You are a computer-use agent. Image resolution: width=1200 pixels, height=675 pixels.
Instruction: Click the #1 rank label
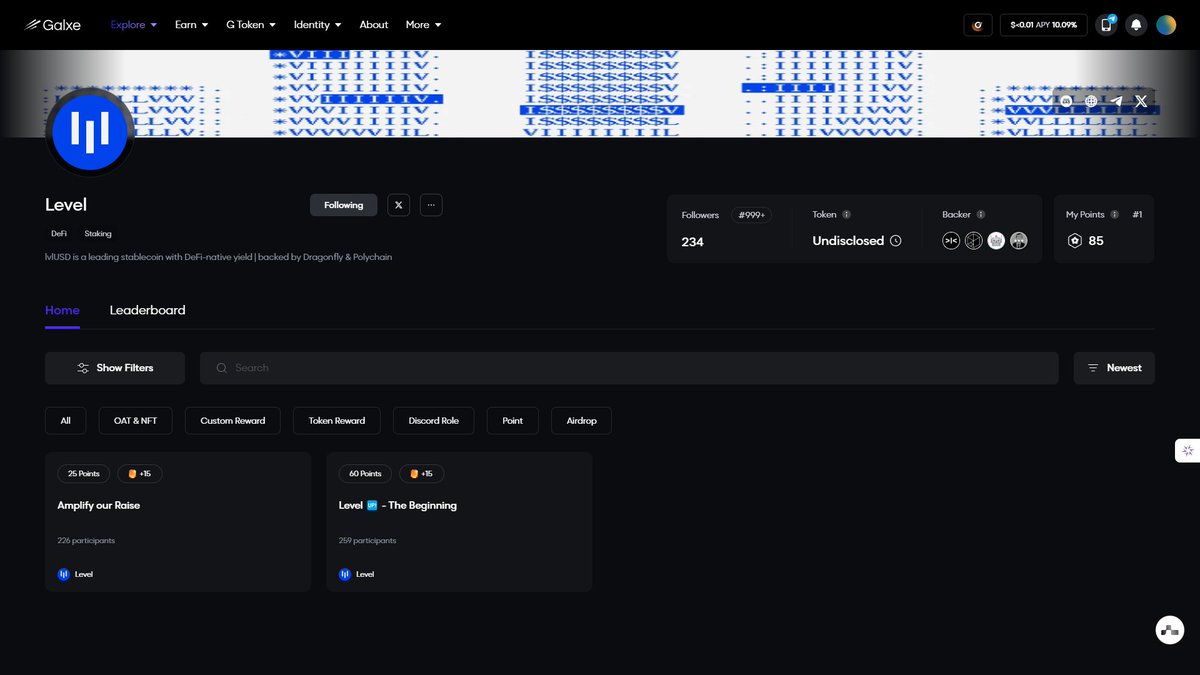(1137, 215)
